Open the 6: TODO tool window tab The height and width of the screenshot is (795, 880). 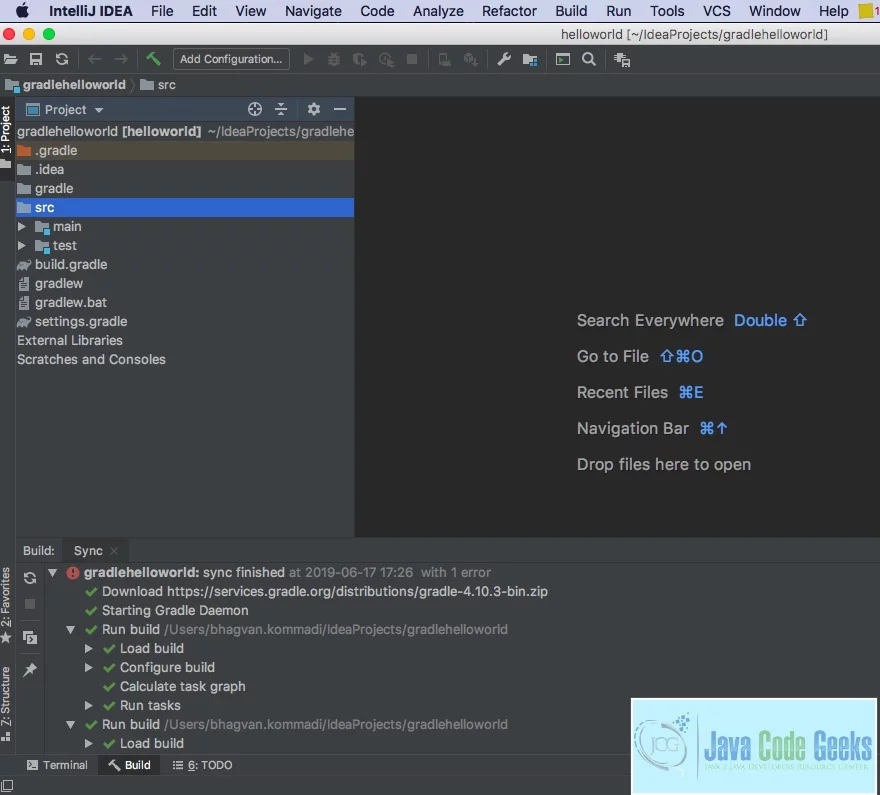point(202,765)
